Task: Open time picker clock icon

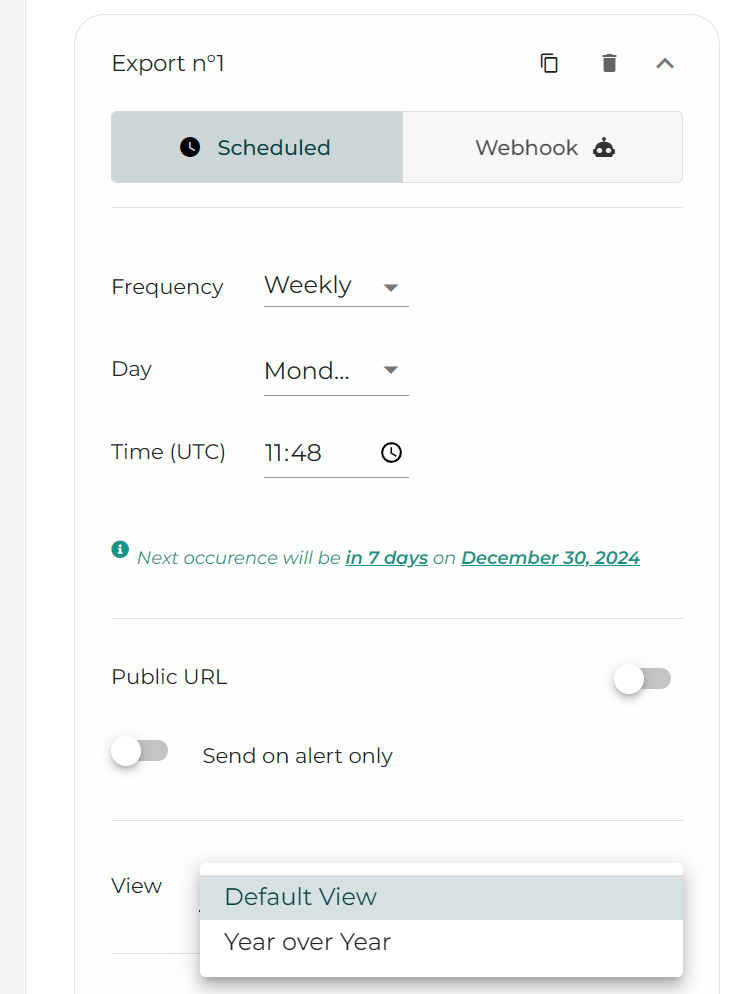Action: [391, 453]
